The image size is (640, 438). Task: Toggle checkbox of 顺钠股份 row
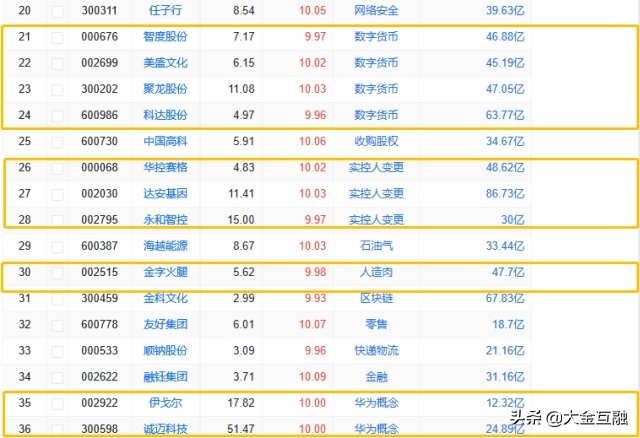click(57, 351)
